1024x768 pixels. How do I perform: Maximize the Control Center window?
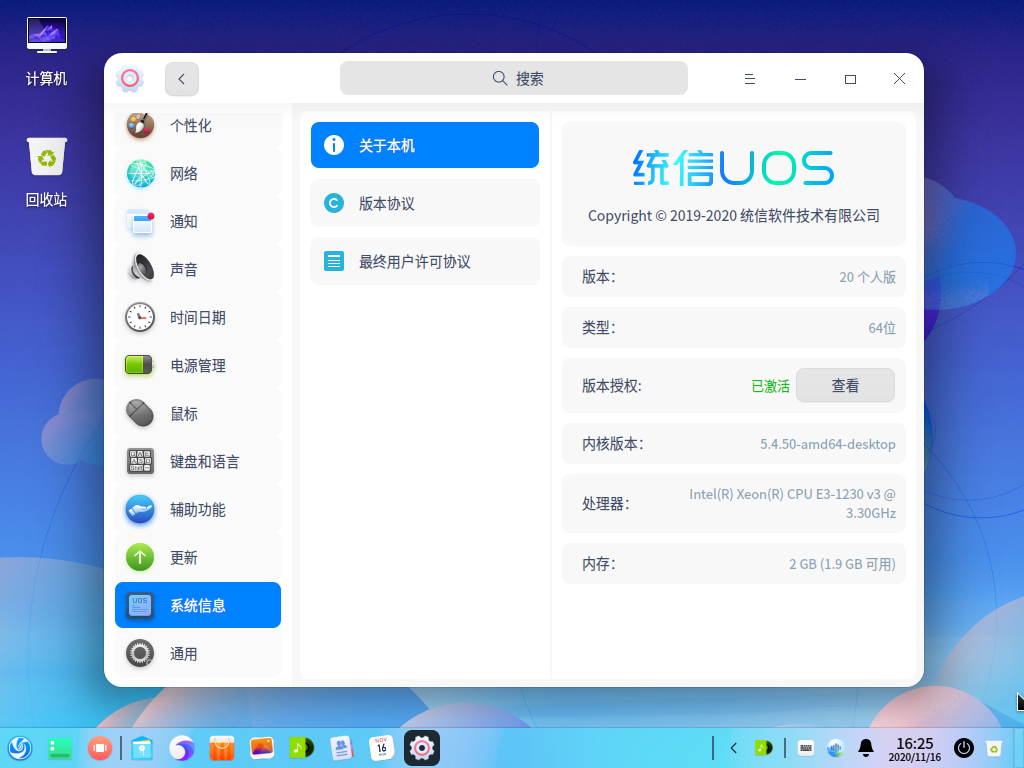[850, 79]
